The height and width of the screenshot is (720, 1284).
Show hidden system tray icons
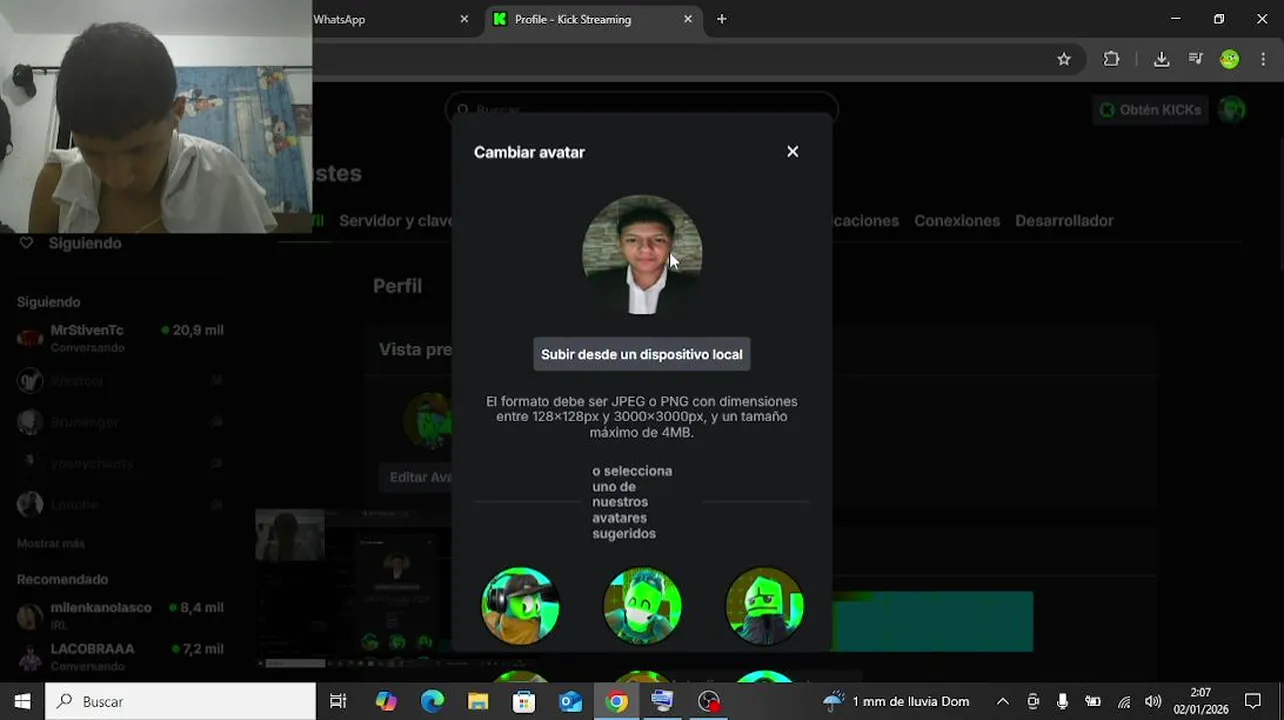coord(1003,701)
